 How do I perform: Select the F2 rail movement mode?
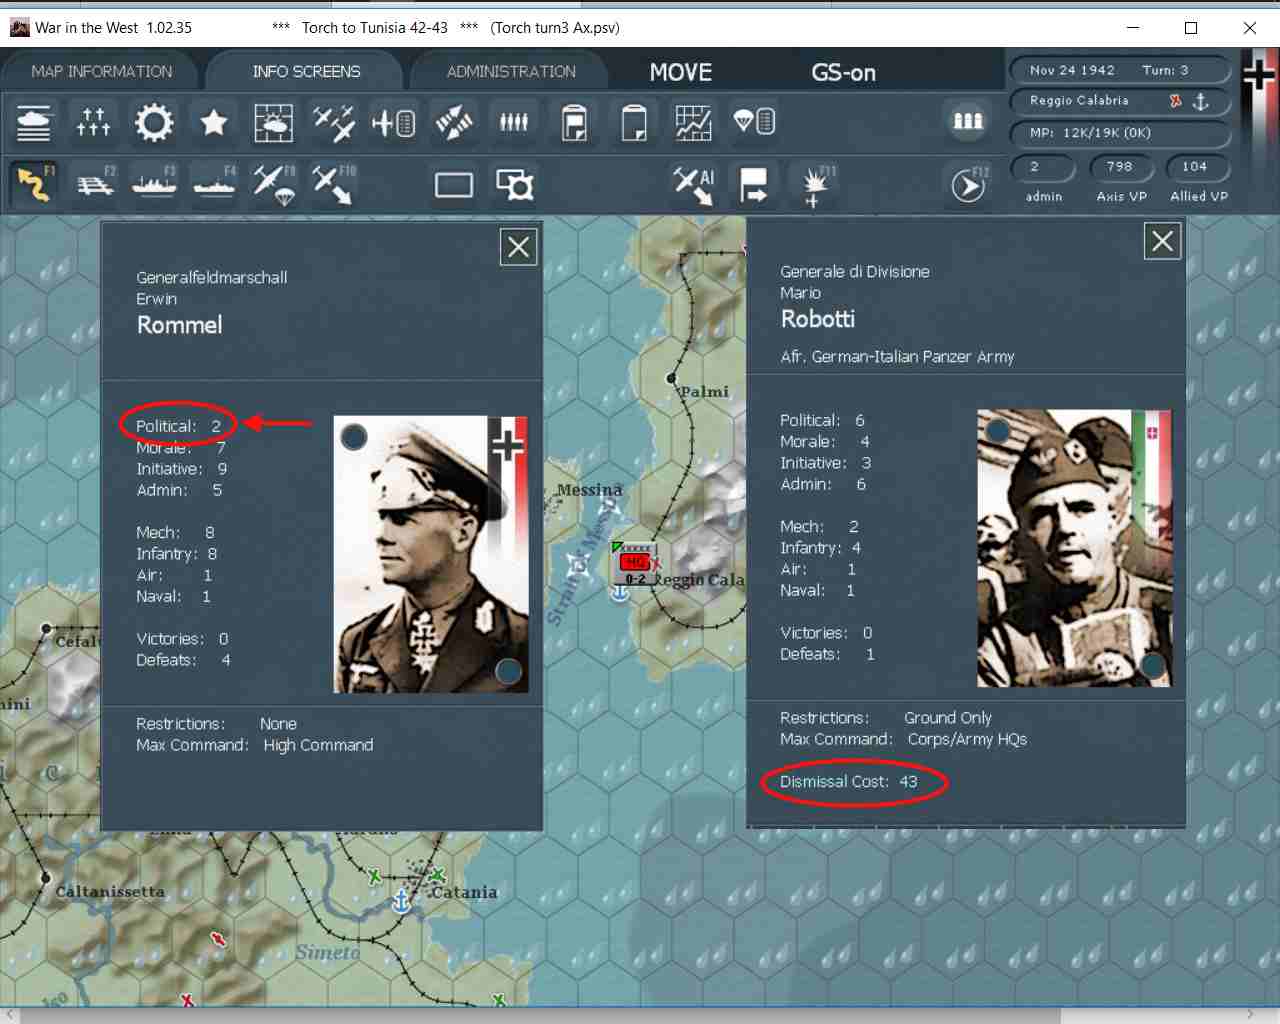96,183
